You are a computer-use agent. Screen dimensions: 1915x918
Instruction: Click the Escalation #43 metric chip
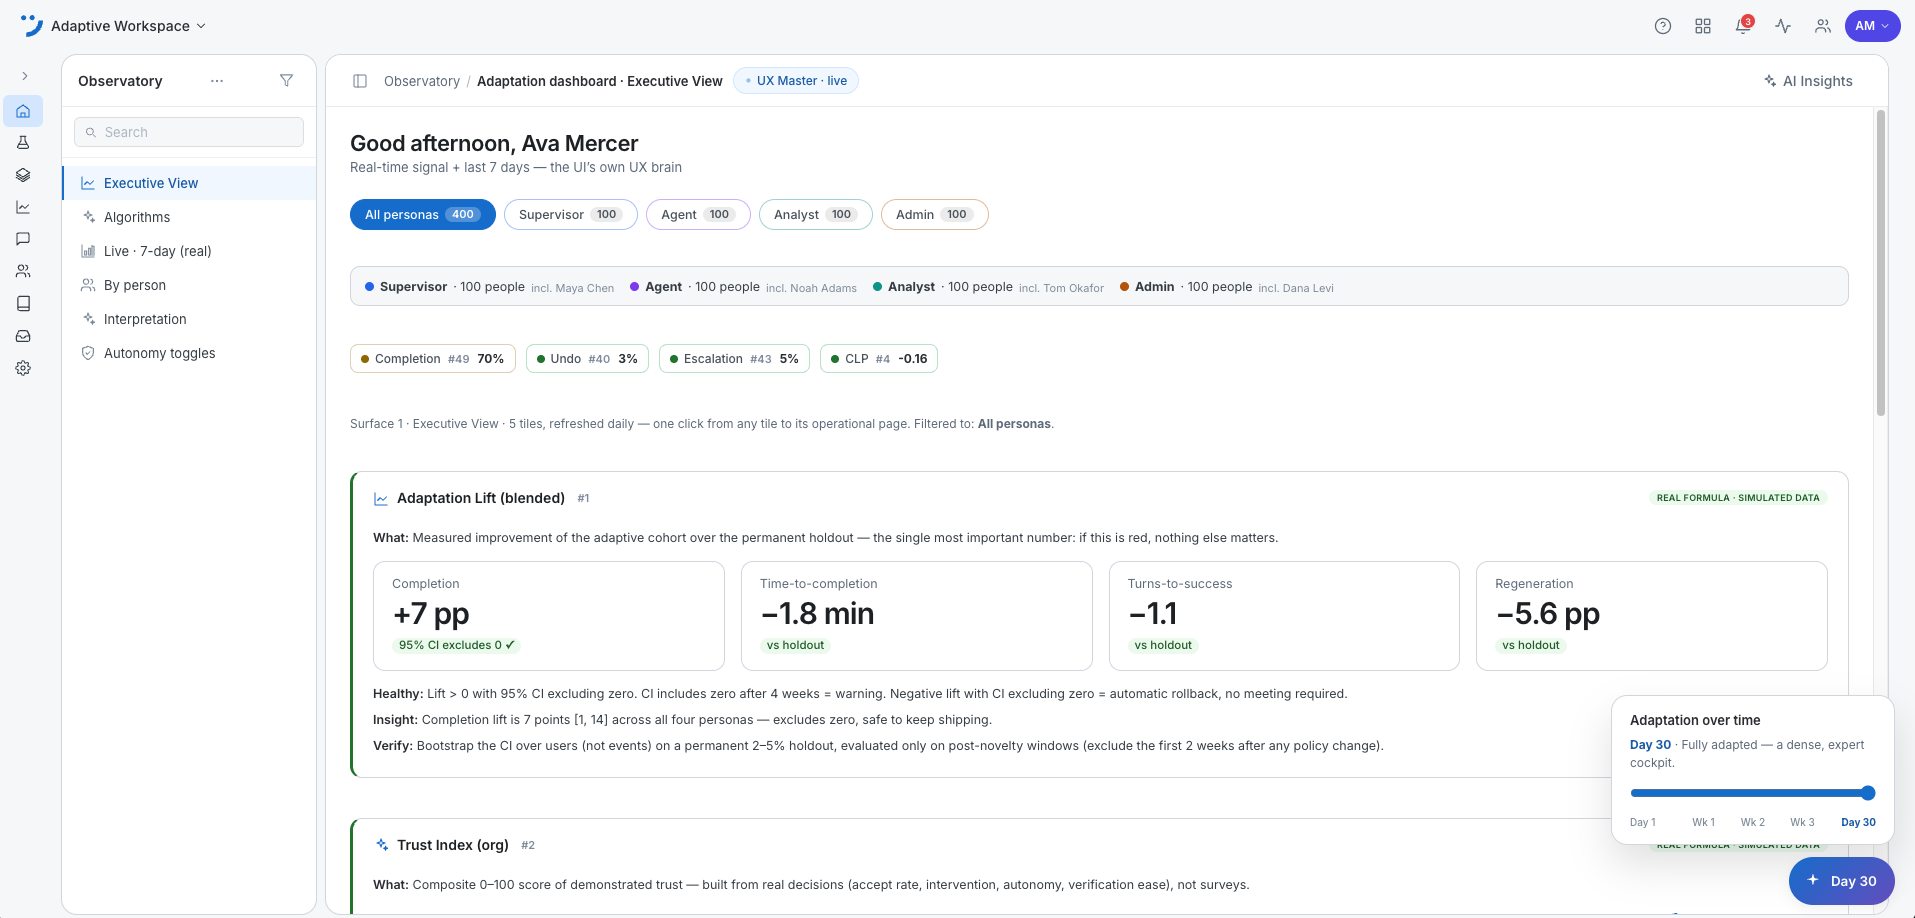[x=735, y=359]
